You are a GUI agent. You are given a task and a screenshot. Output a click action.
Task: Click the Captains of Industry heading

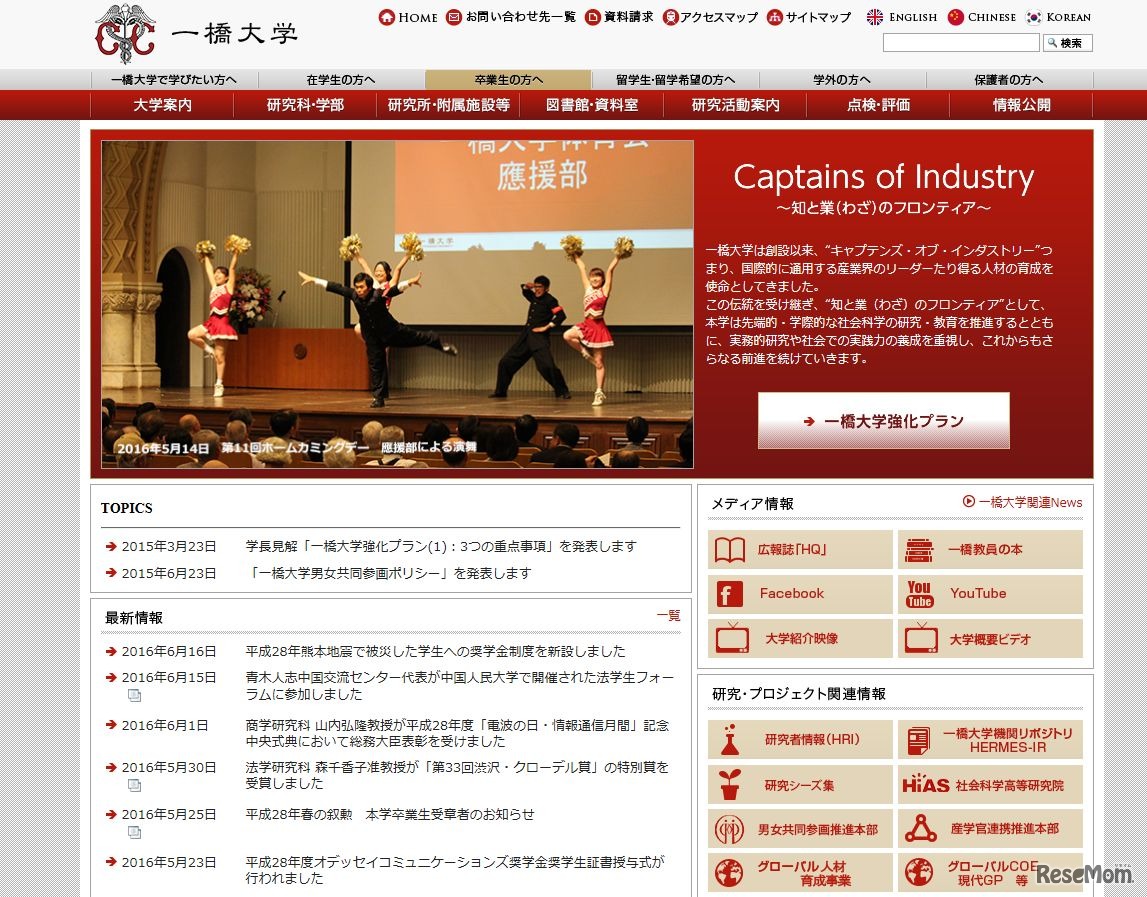click(x=884, y=176)
